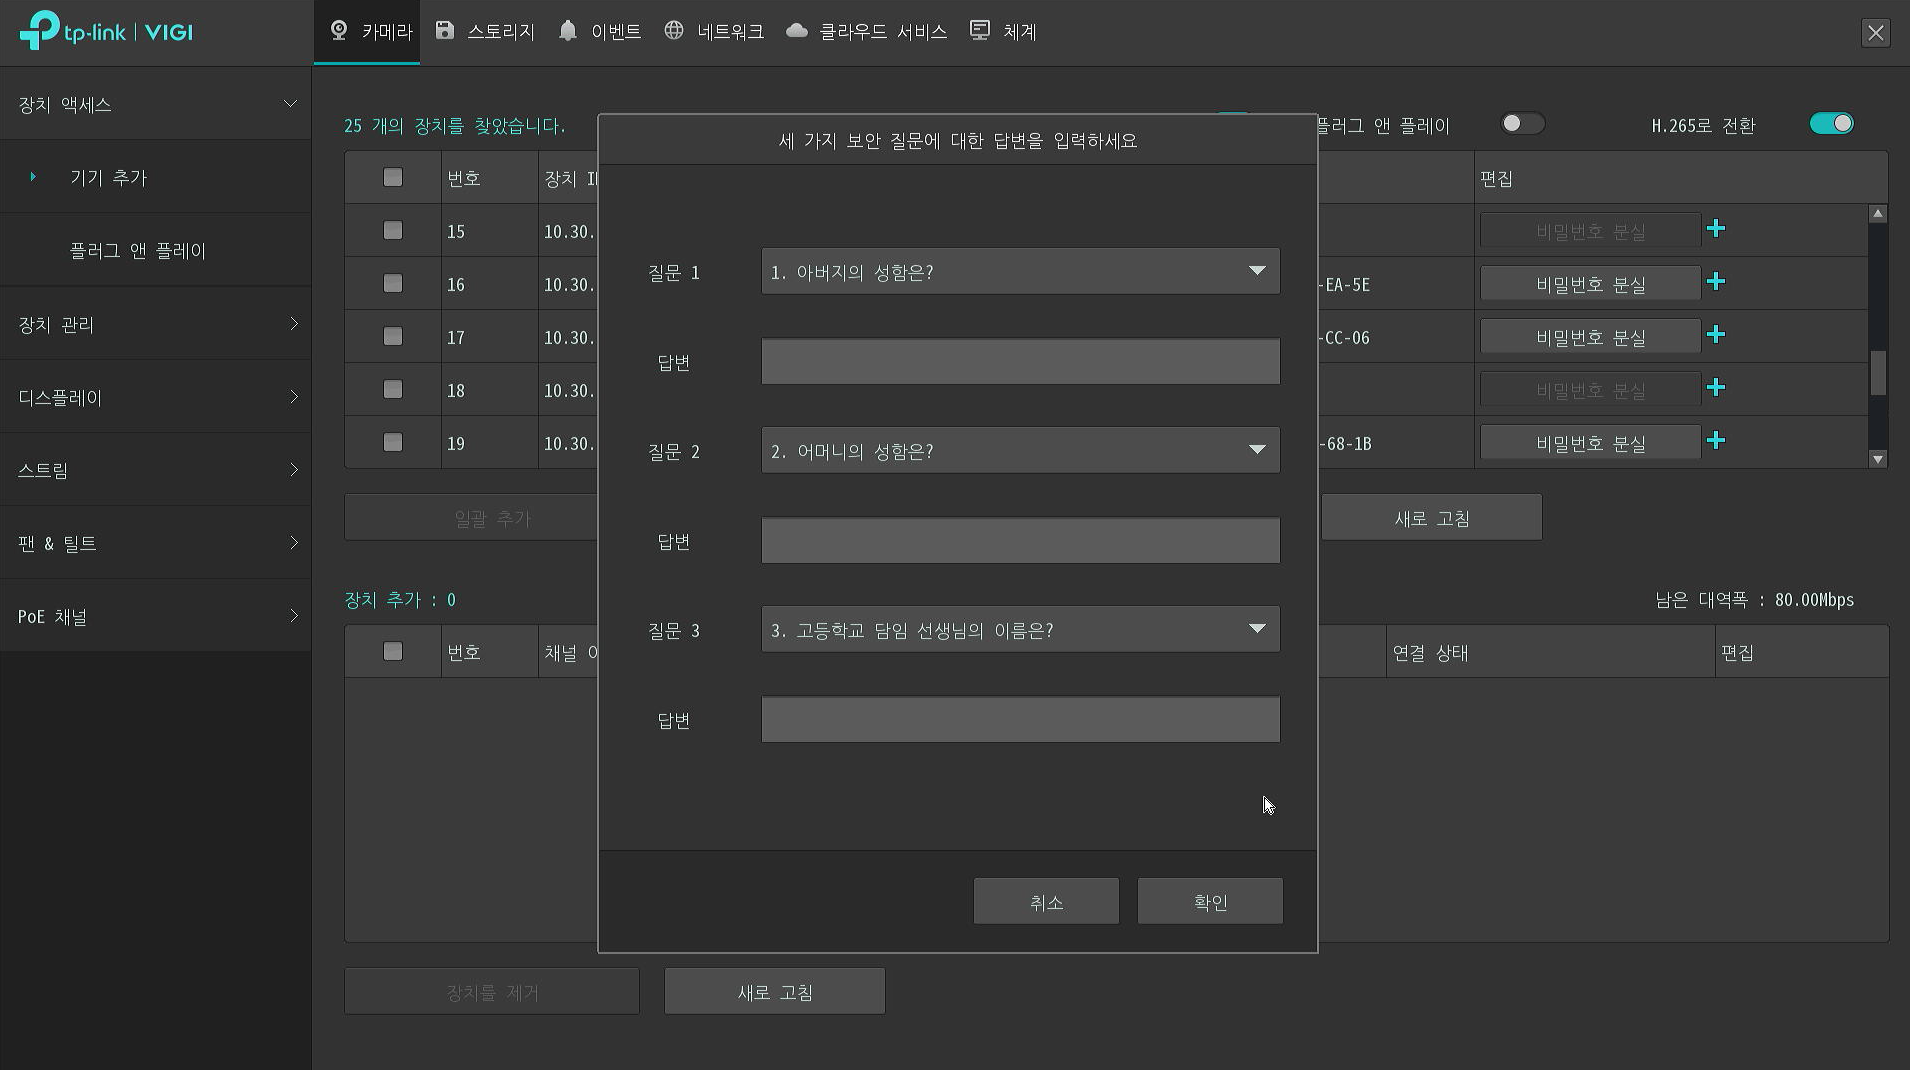The height and width of the screenshot is (1070, 1910).
Task: Click the cloud service icon
Action: (797, 31)
